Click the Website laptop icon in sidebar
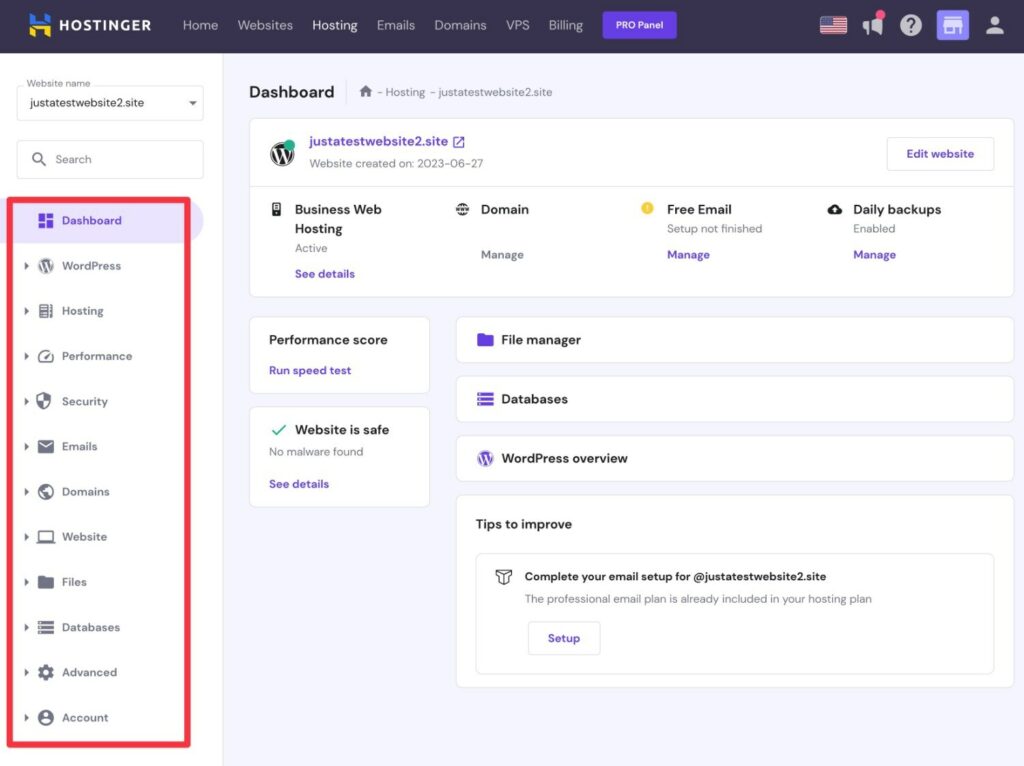 (x=46, y=537)
